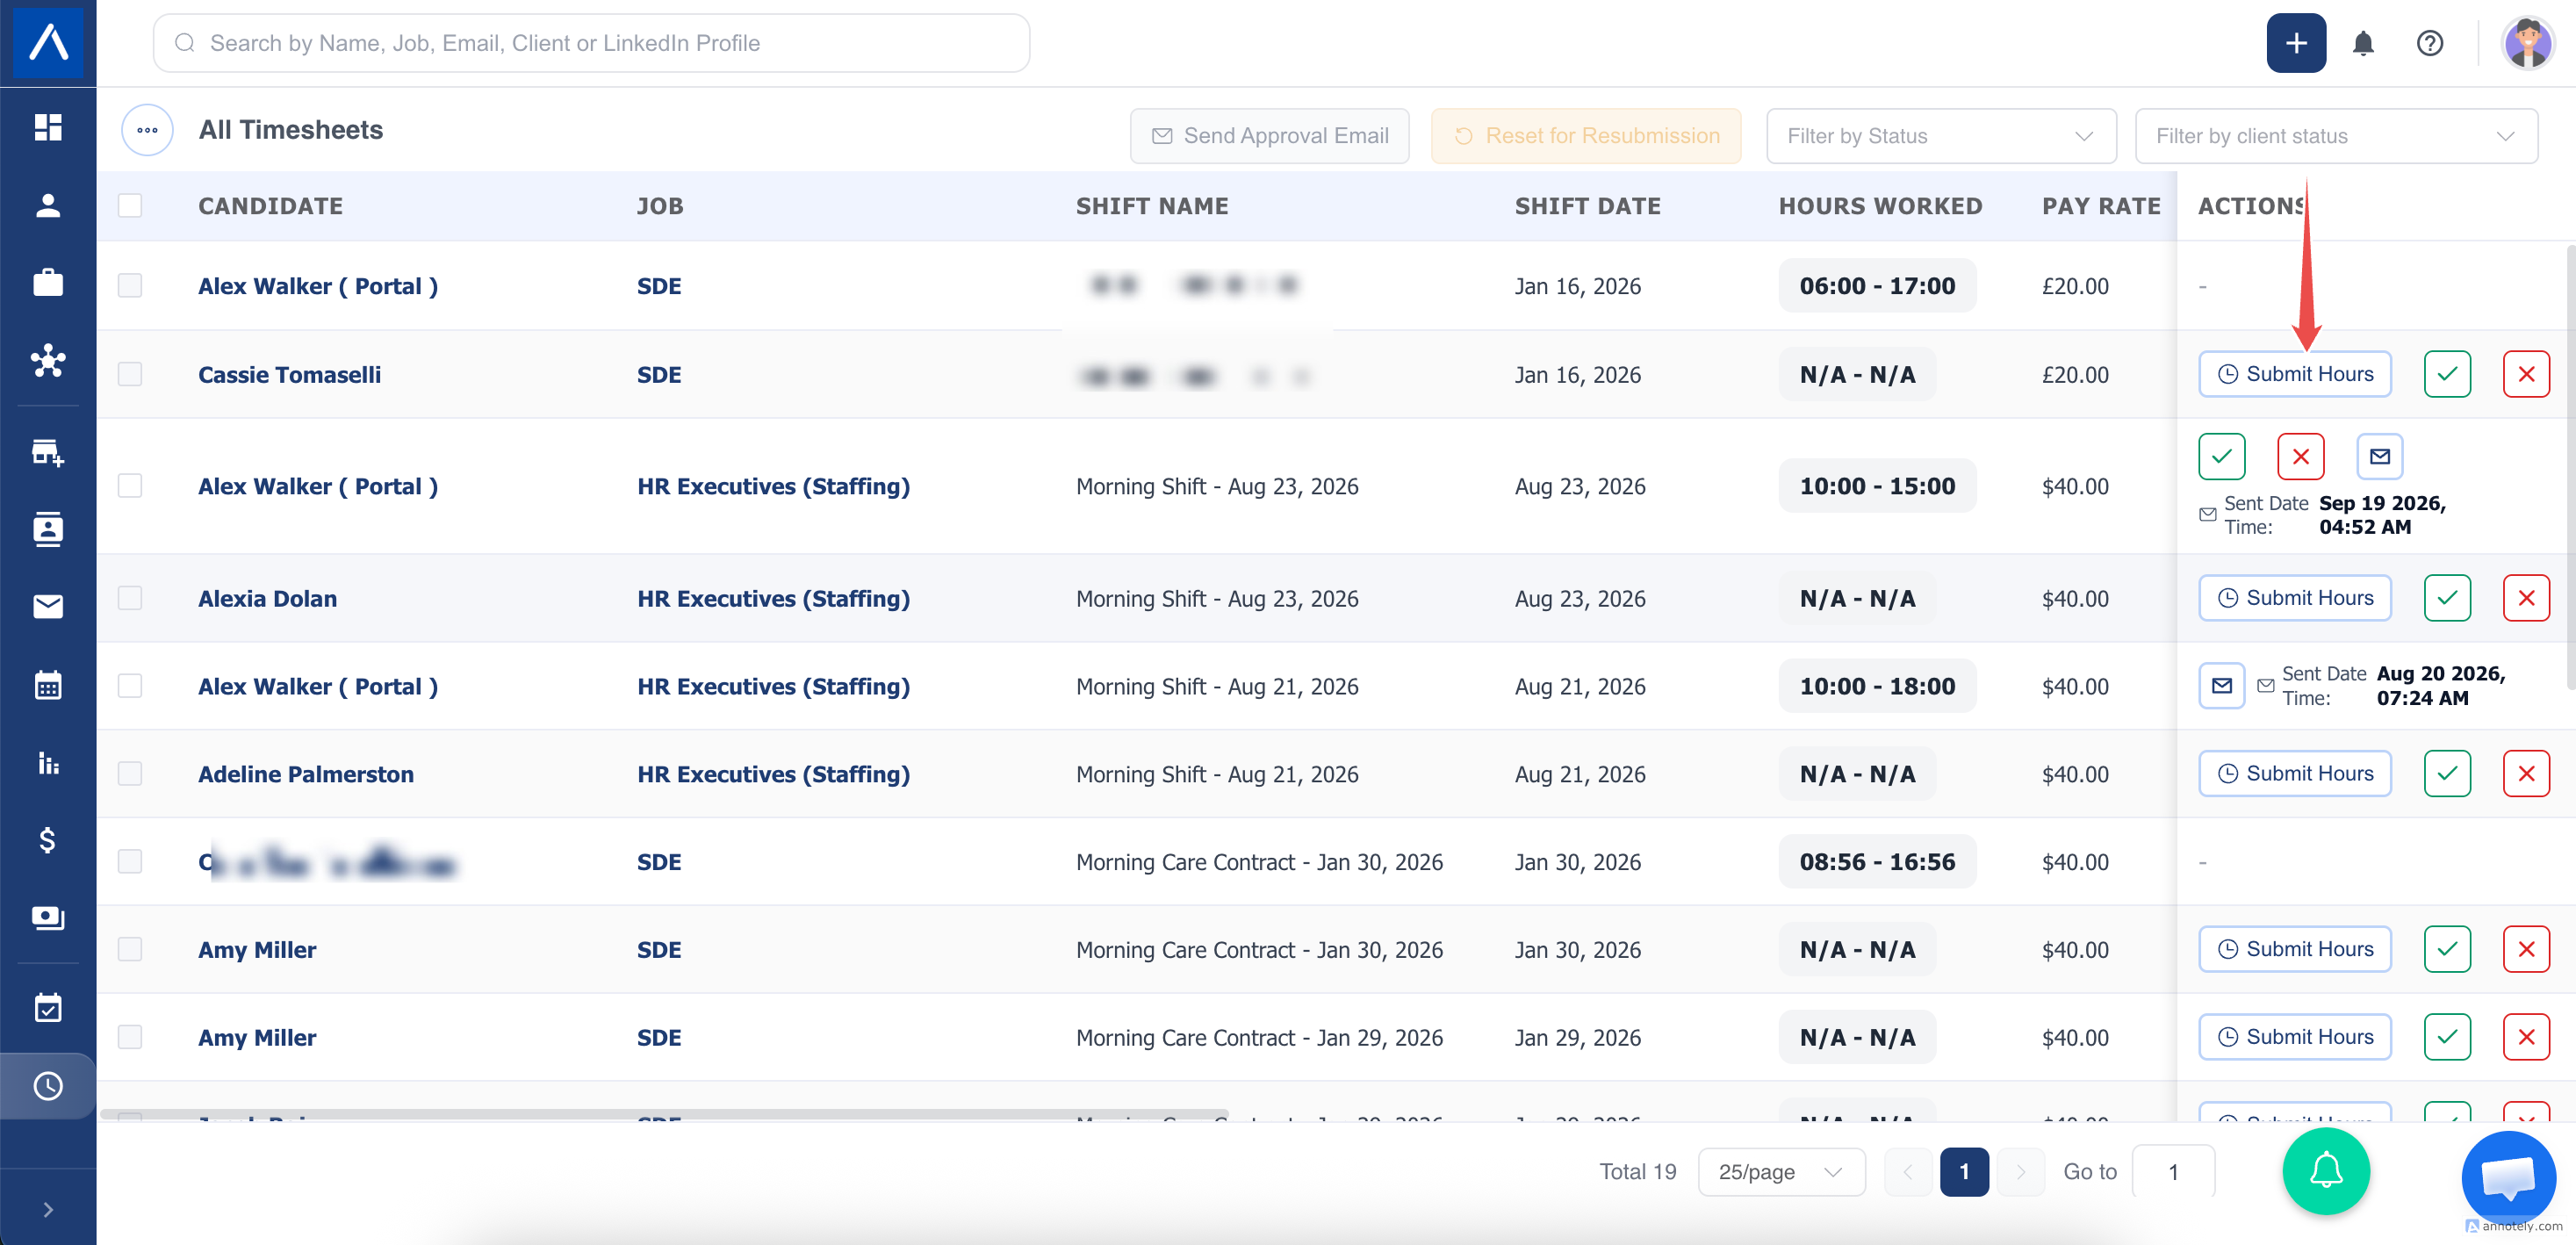Image resolution: width=2576 pixels, height=1245 pixels.
Task: Change the 25/page page size dropdown
Action: pos(1780,1172)
